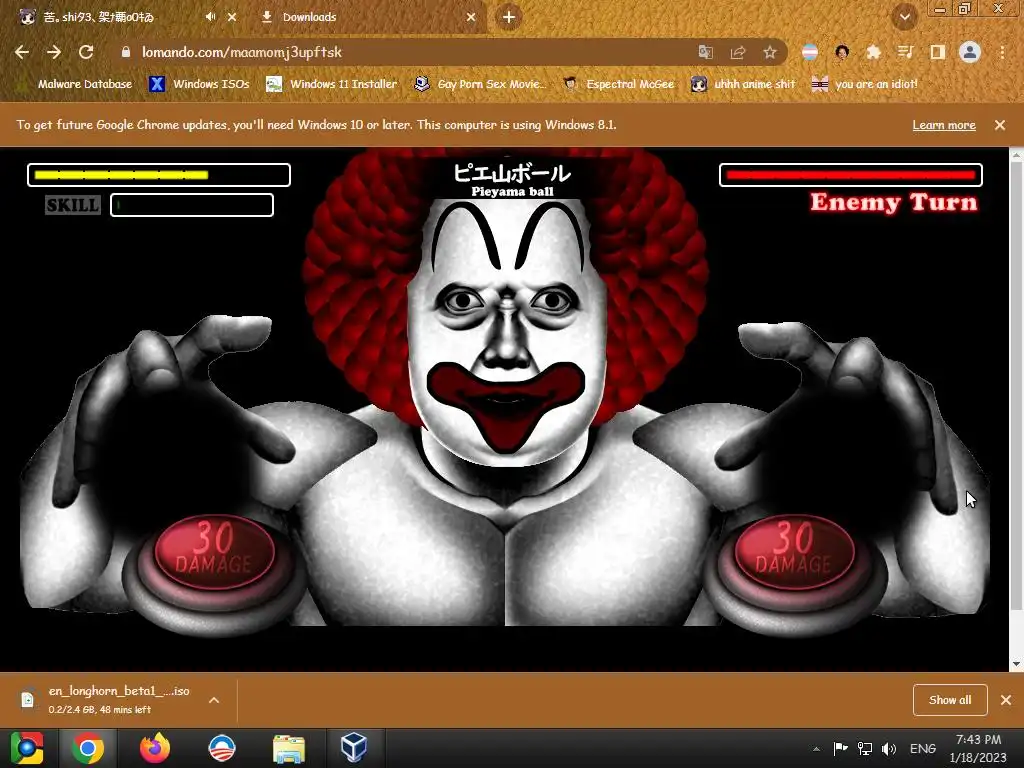
Task: Click the padlock site info icon
Action: point(125,52)
